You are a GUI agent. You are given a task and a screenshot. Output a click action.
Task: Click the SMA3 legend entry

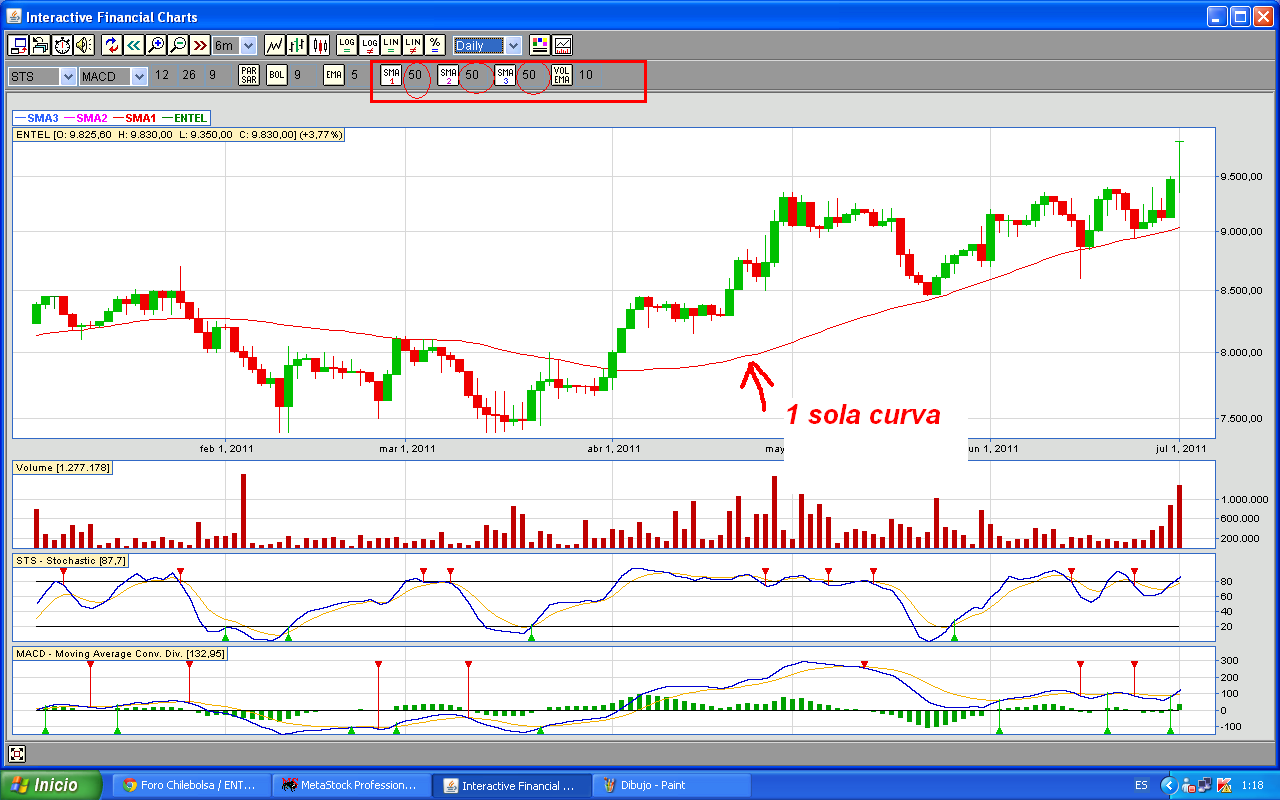[x=36, y=118]
